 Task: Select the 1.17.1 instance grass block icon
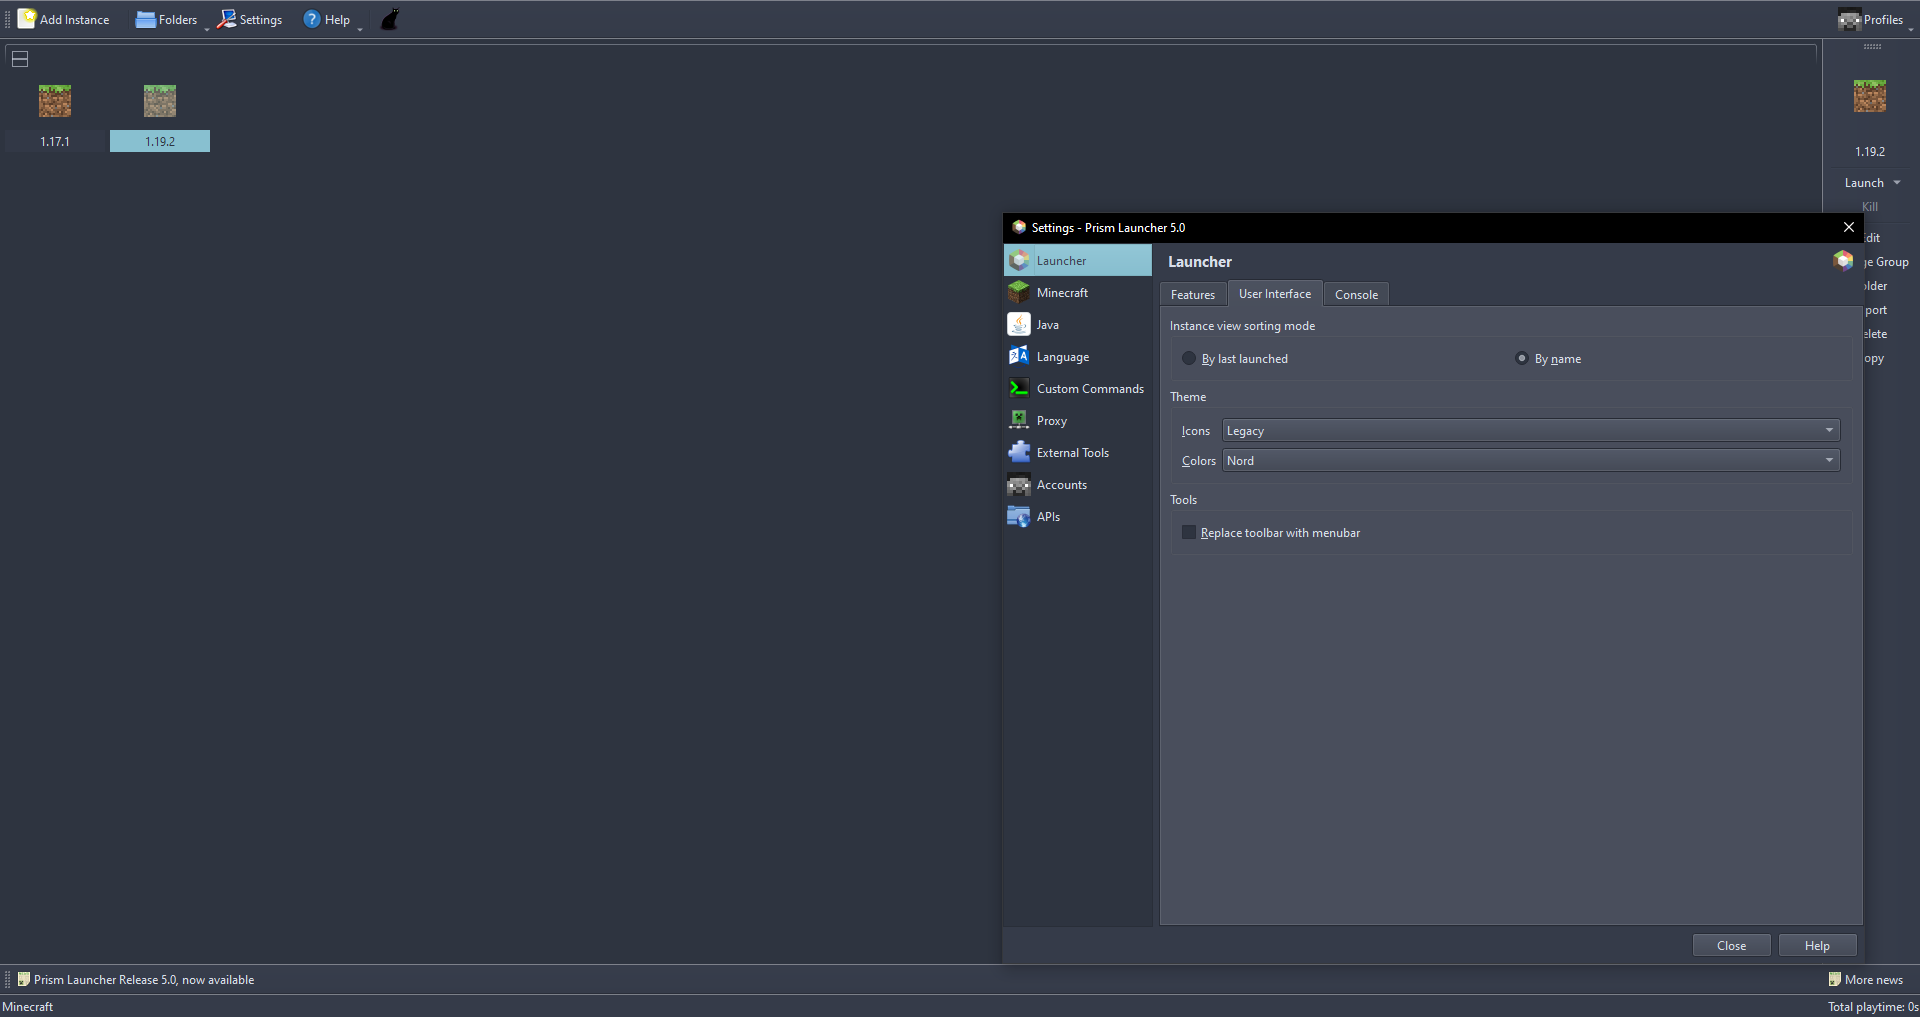[x=55, y=100]
